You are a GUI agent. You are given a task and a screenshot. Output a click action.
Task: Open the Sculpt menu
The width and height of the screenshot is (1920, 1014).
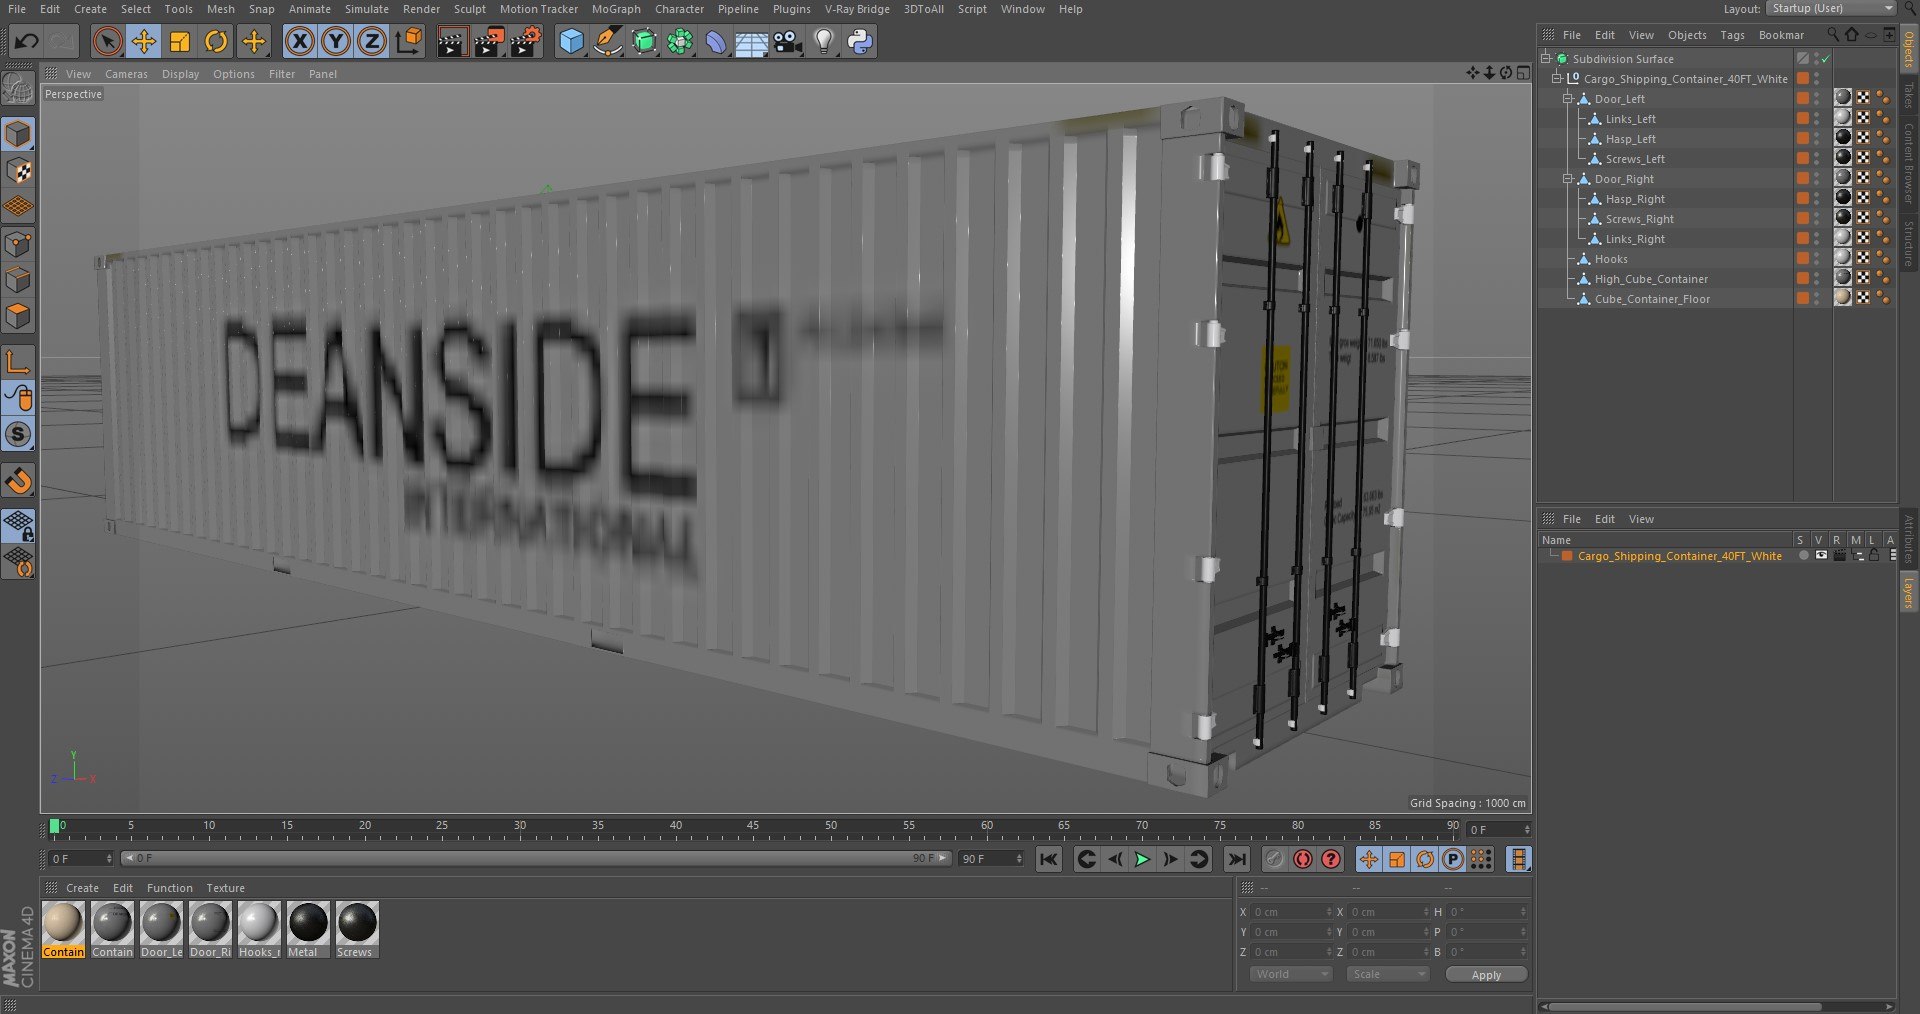coord(470,9)
